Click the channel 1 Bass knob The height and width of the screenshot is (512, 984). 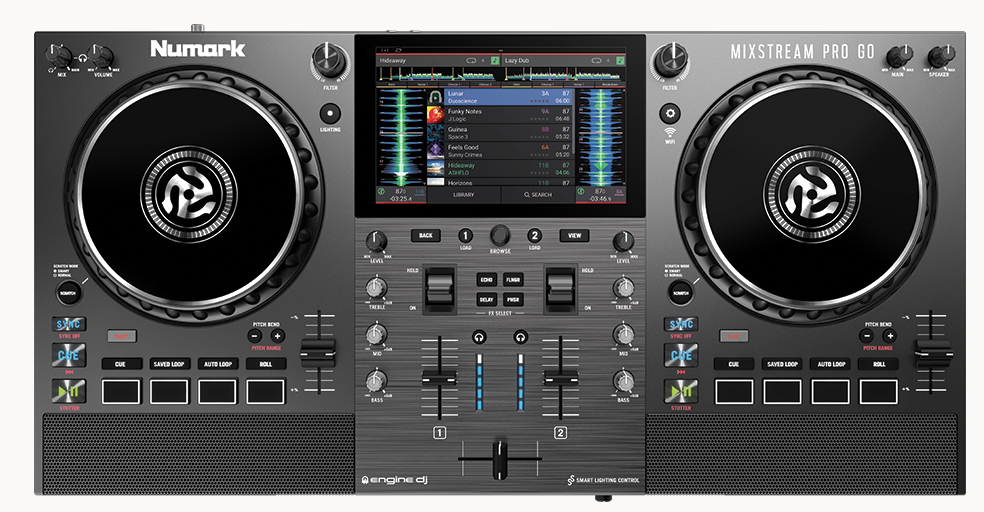coord(376,380)
